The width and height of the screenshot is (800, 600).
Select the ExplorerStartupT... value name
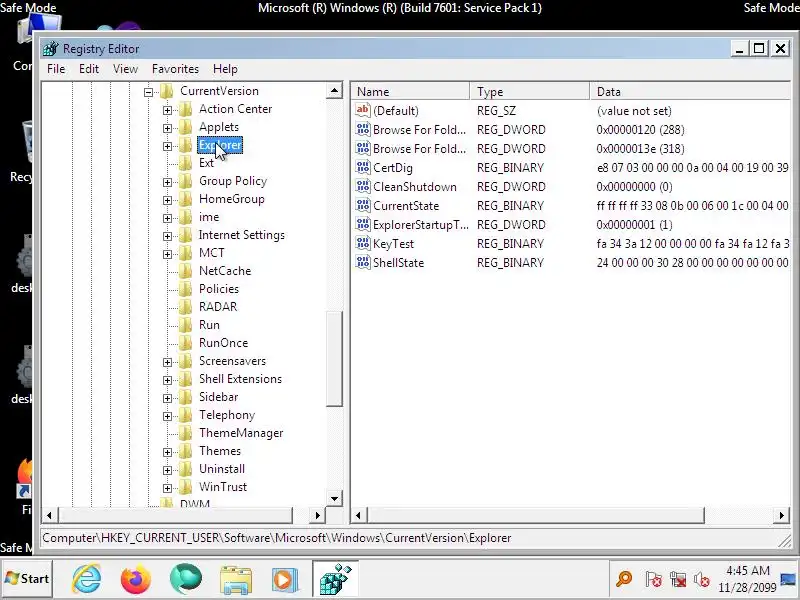(x=420, y=225)
